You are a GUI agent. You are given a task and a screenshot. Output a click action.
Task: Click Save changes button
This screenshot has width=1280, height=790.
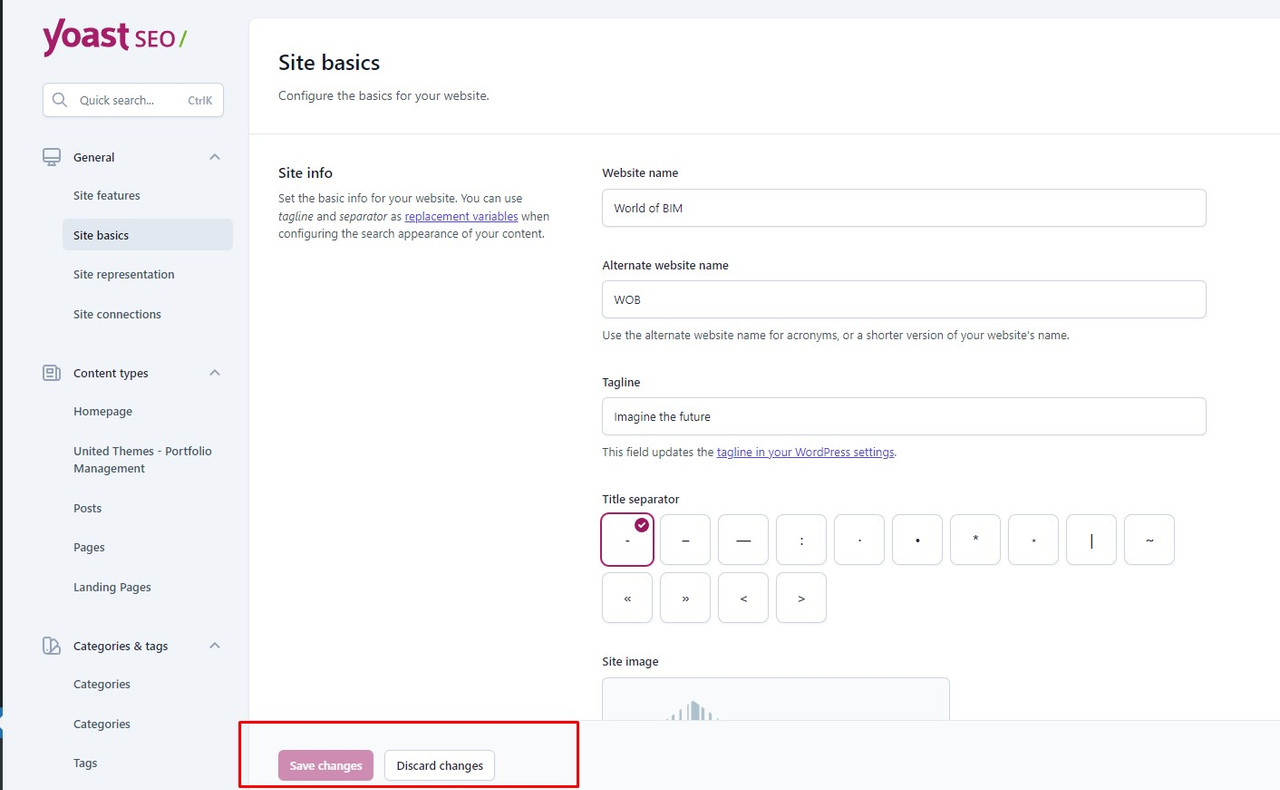326,765
